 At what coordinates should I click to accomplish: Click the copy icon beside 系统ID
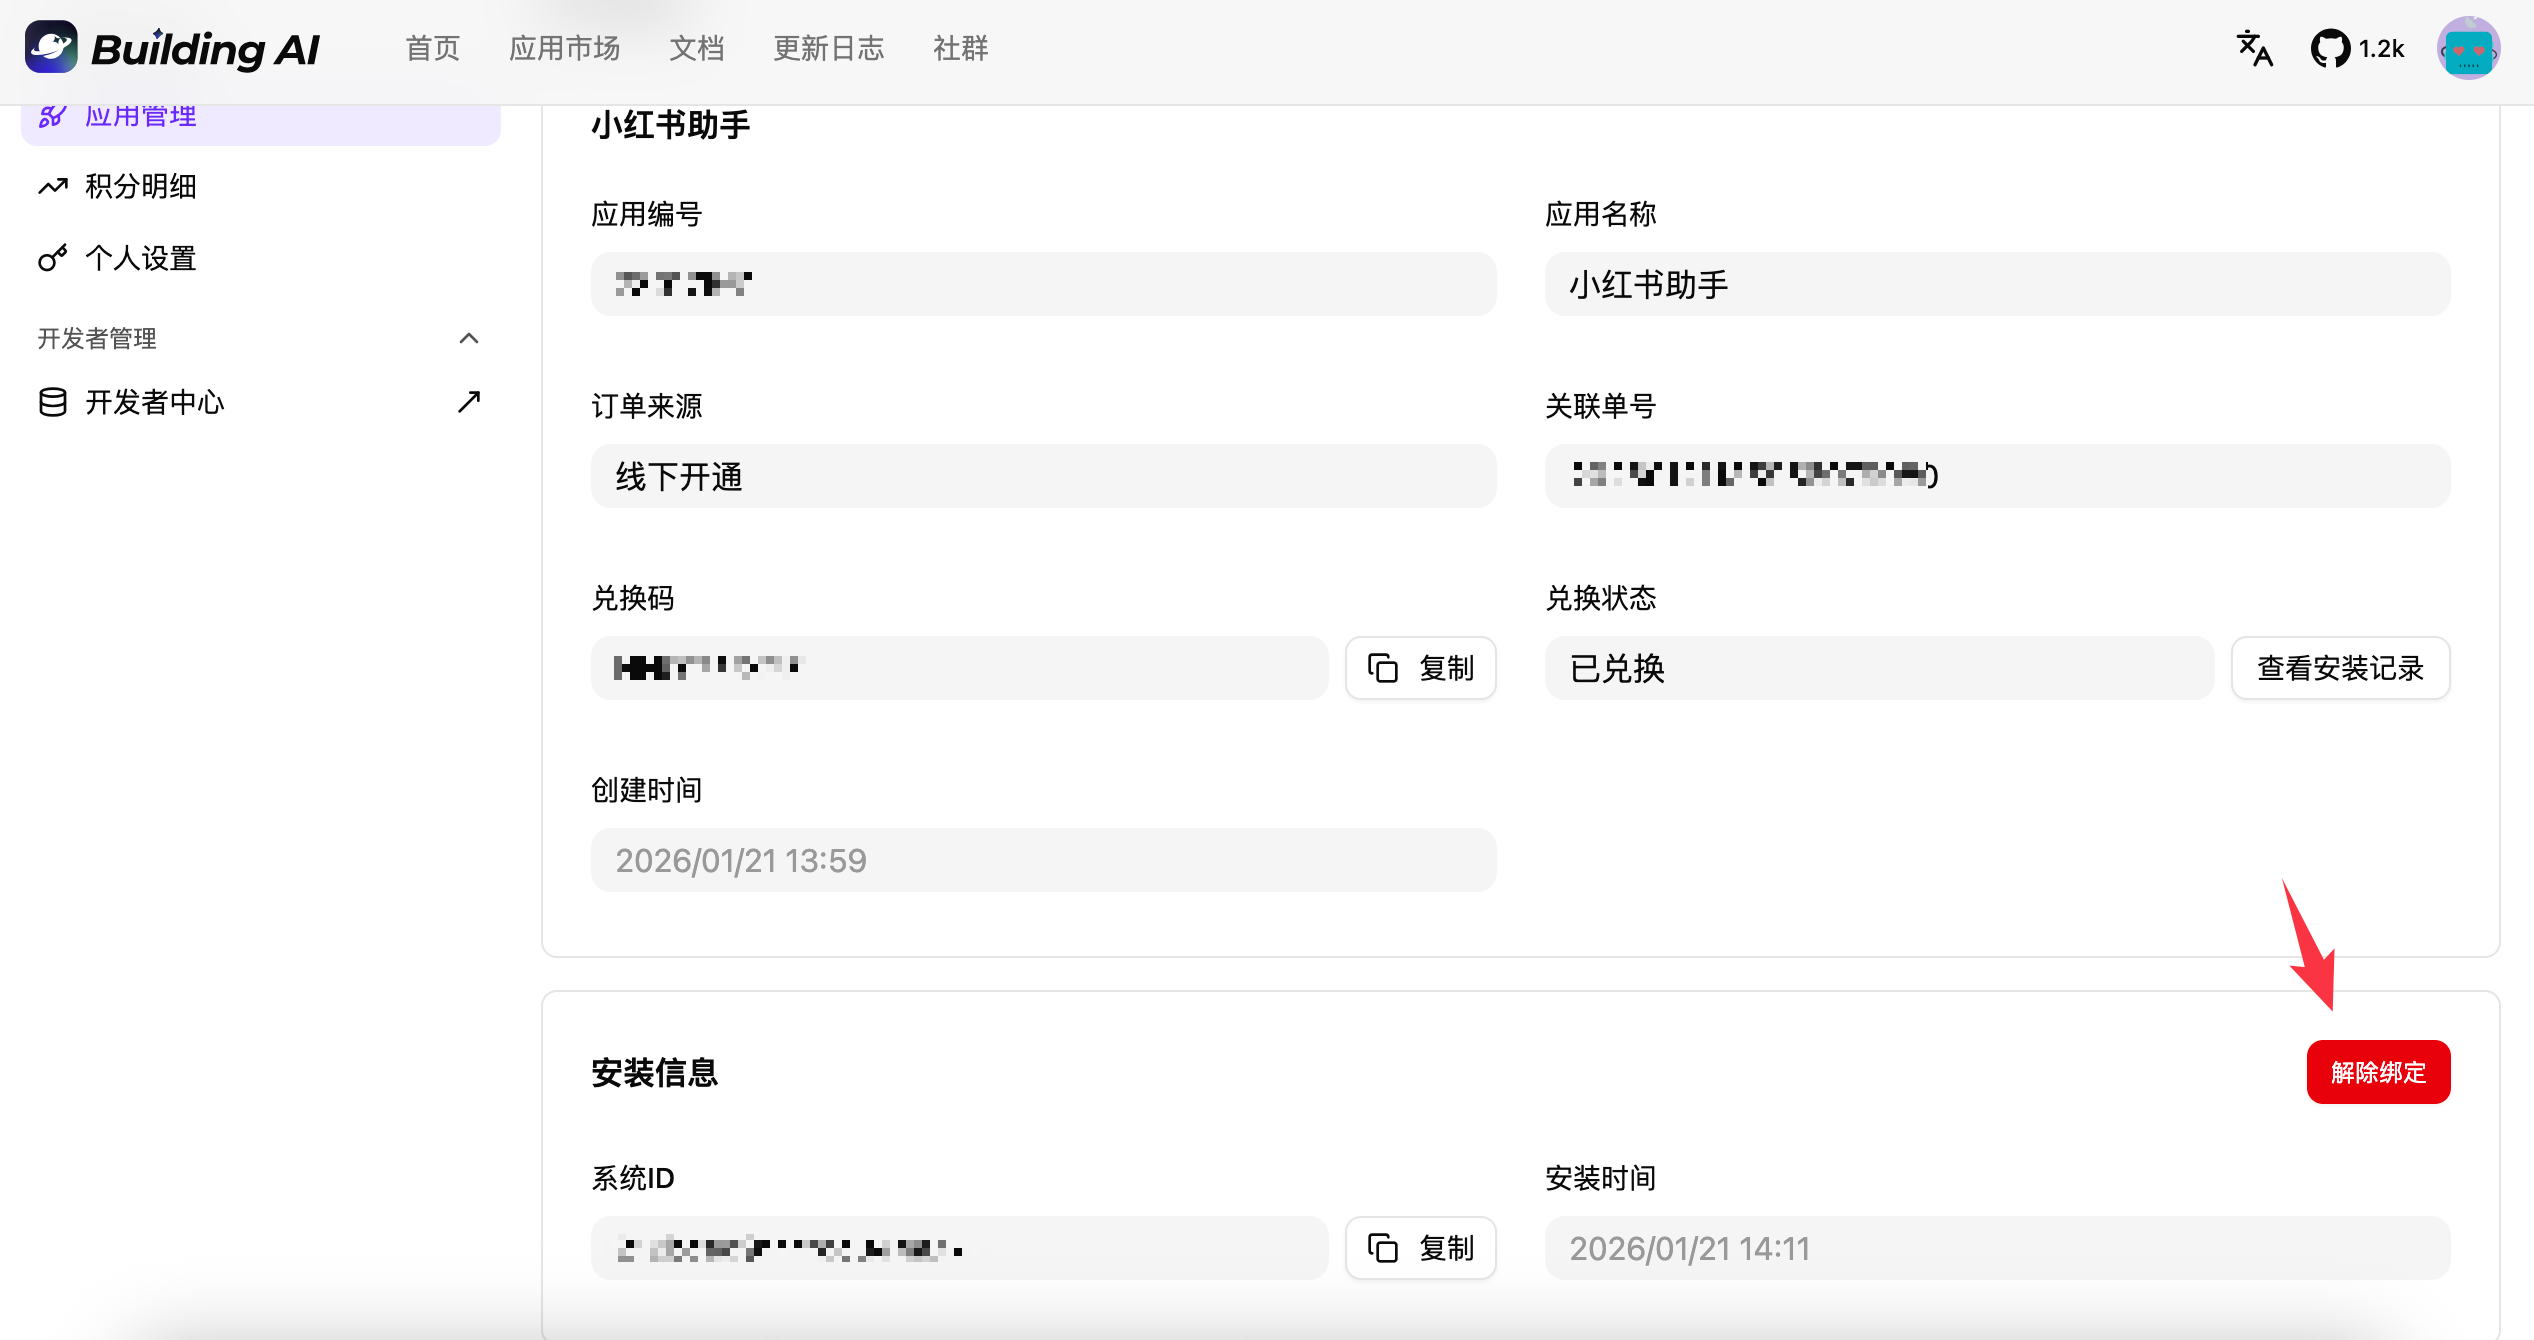1383,1248
